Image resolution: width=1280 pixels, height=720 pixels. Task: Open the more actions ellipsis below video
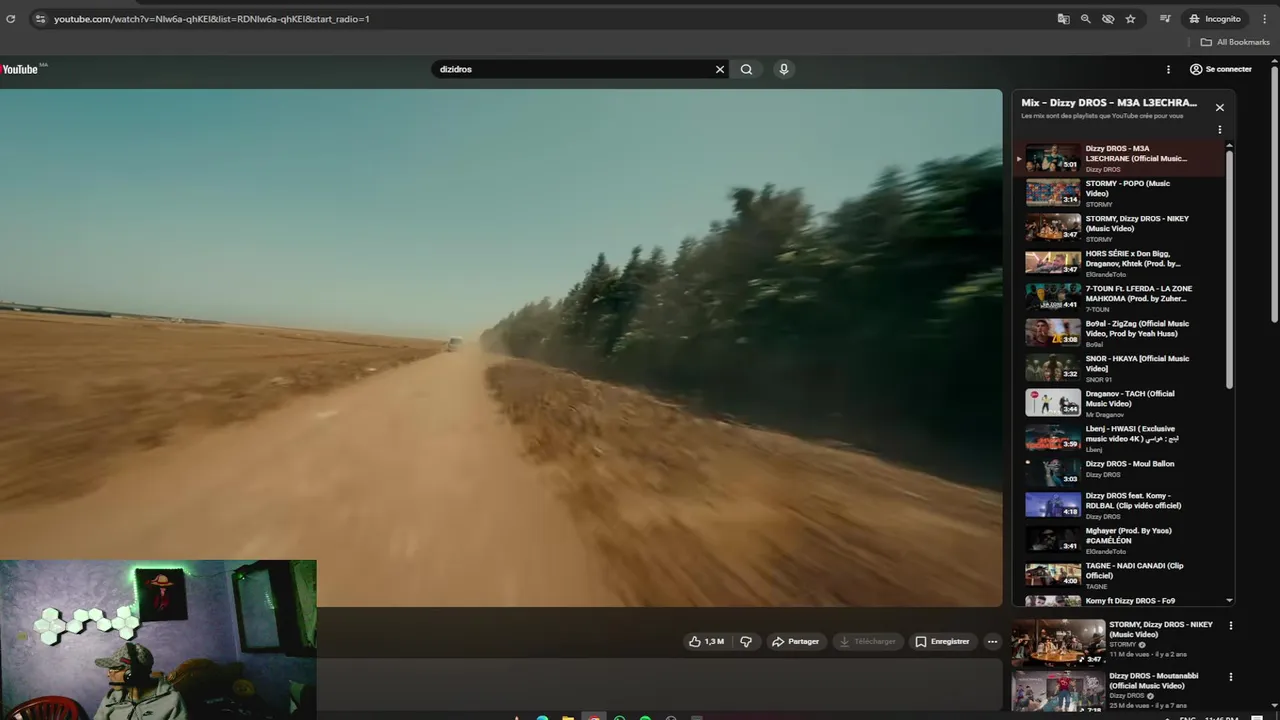point(992,641)
